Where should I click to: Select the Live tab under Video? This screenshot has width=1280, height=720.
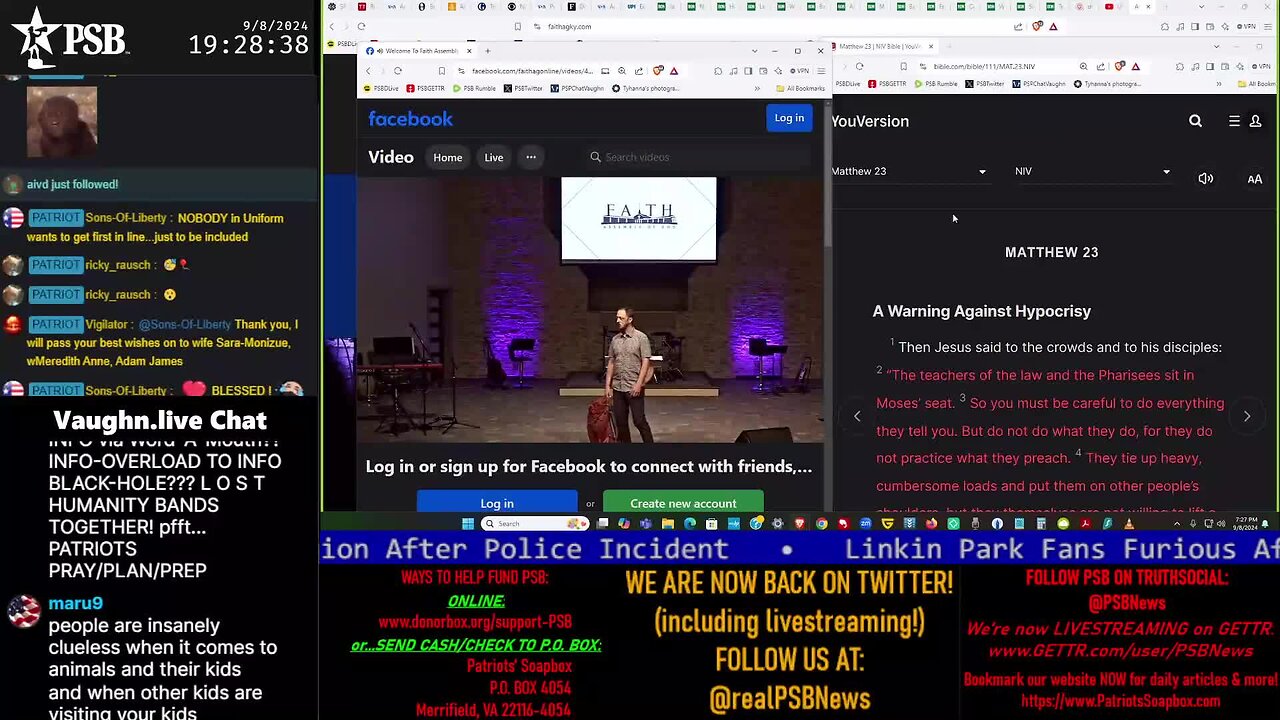(494, 157)
